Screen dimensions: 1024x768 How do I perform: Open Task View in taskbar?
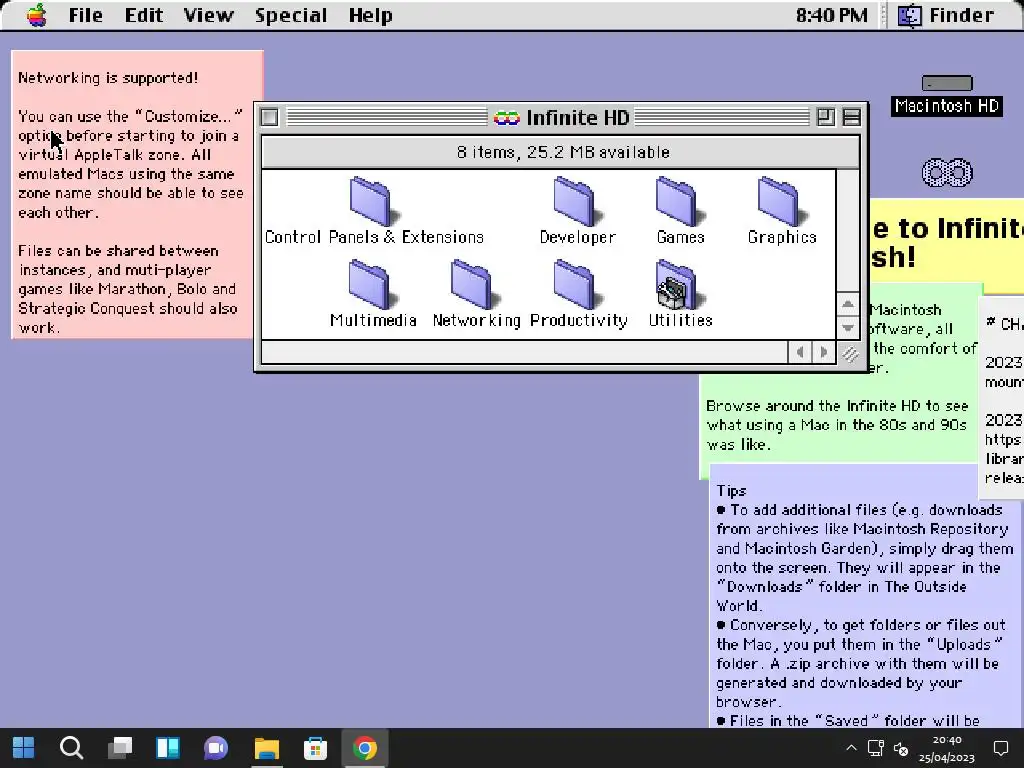coord(120,748)
